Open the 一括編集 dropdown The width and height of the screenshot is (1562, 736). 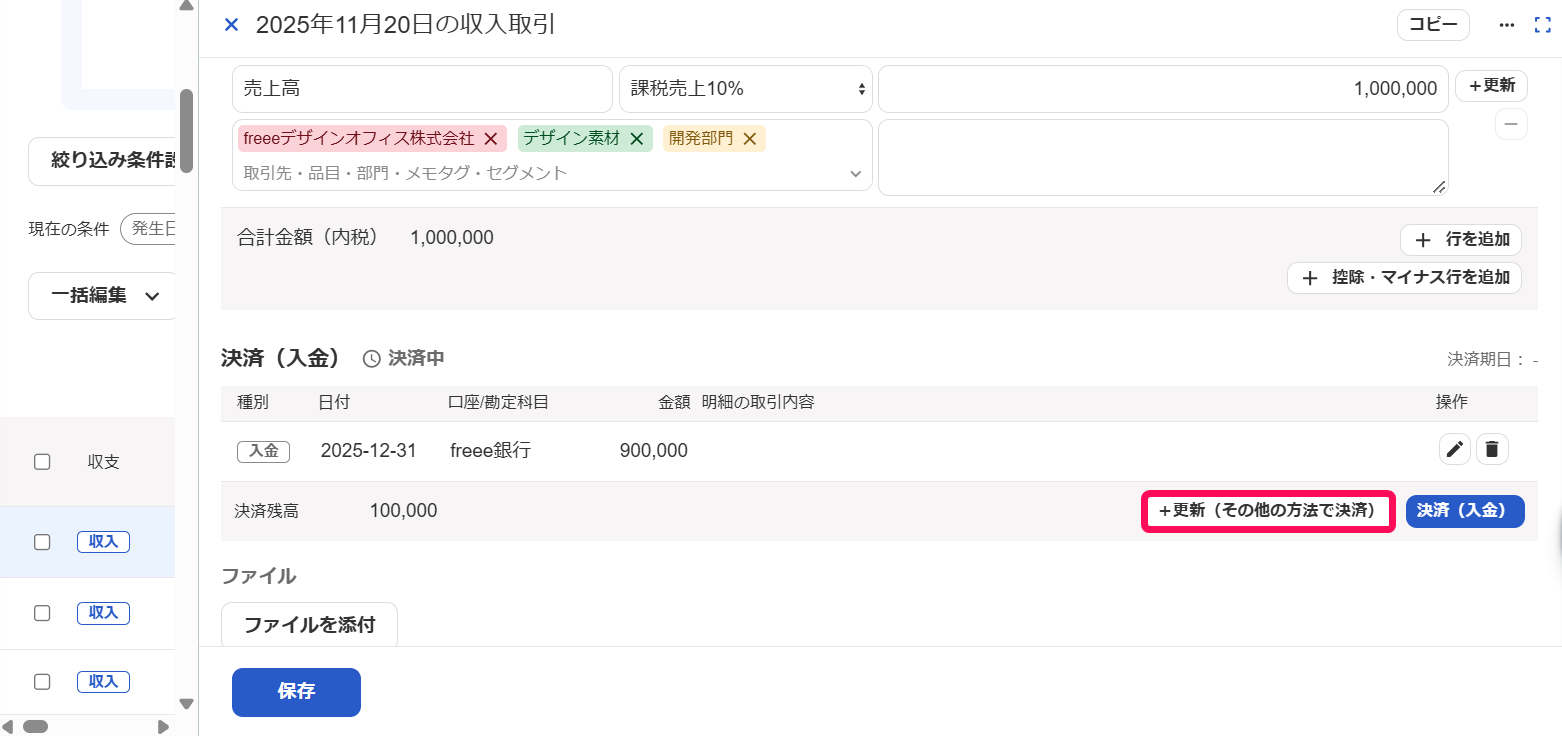point(105,296)
